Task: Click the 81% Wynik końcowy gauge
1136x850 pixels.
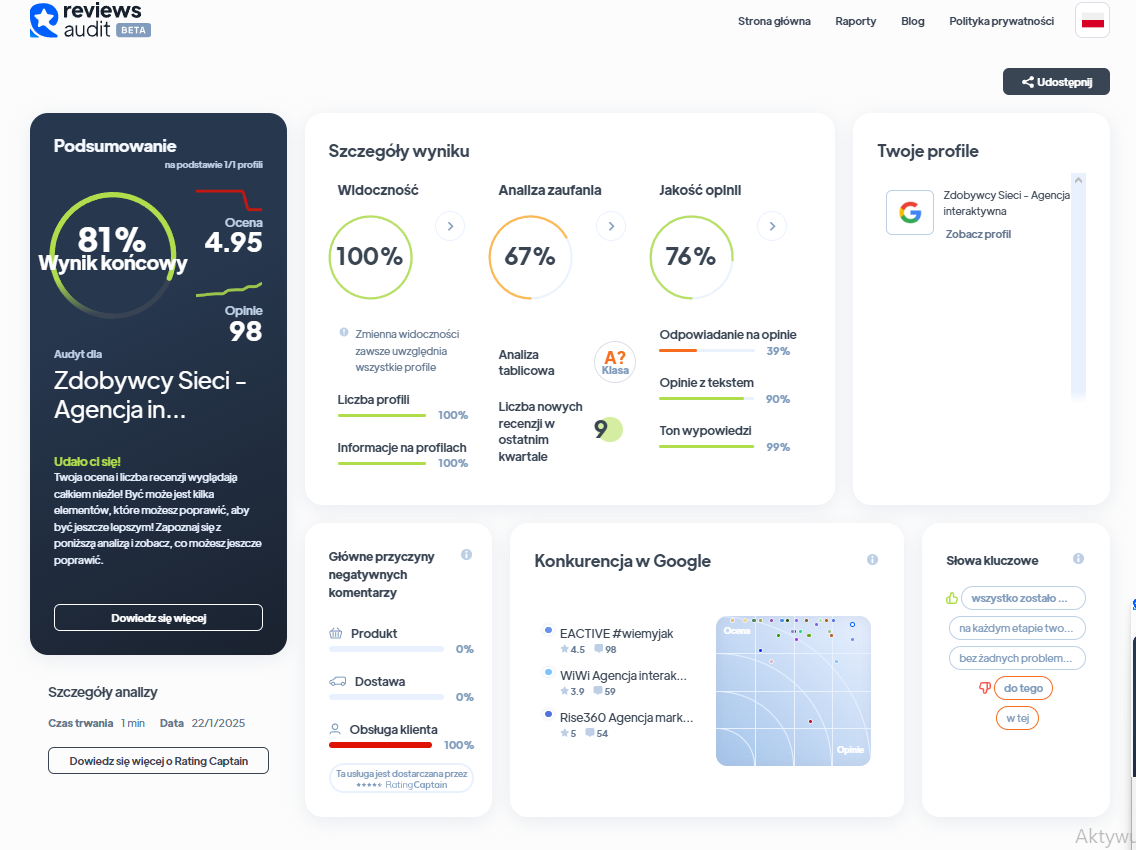Action: point(113,254)
